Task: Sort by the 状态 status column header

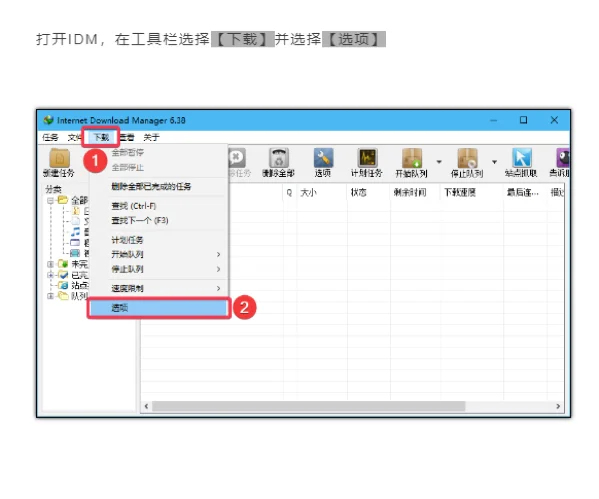Action: tap(369, 193)
